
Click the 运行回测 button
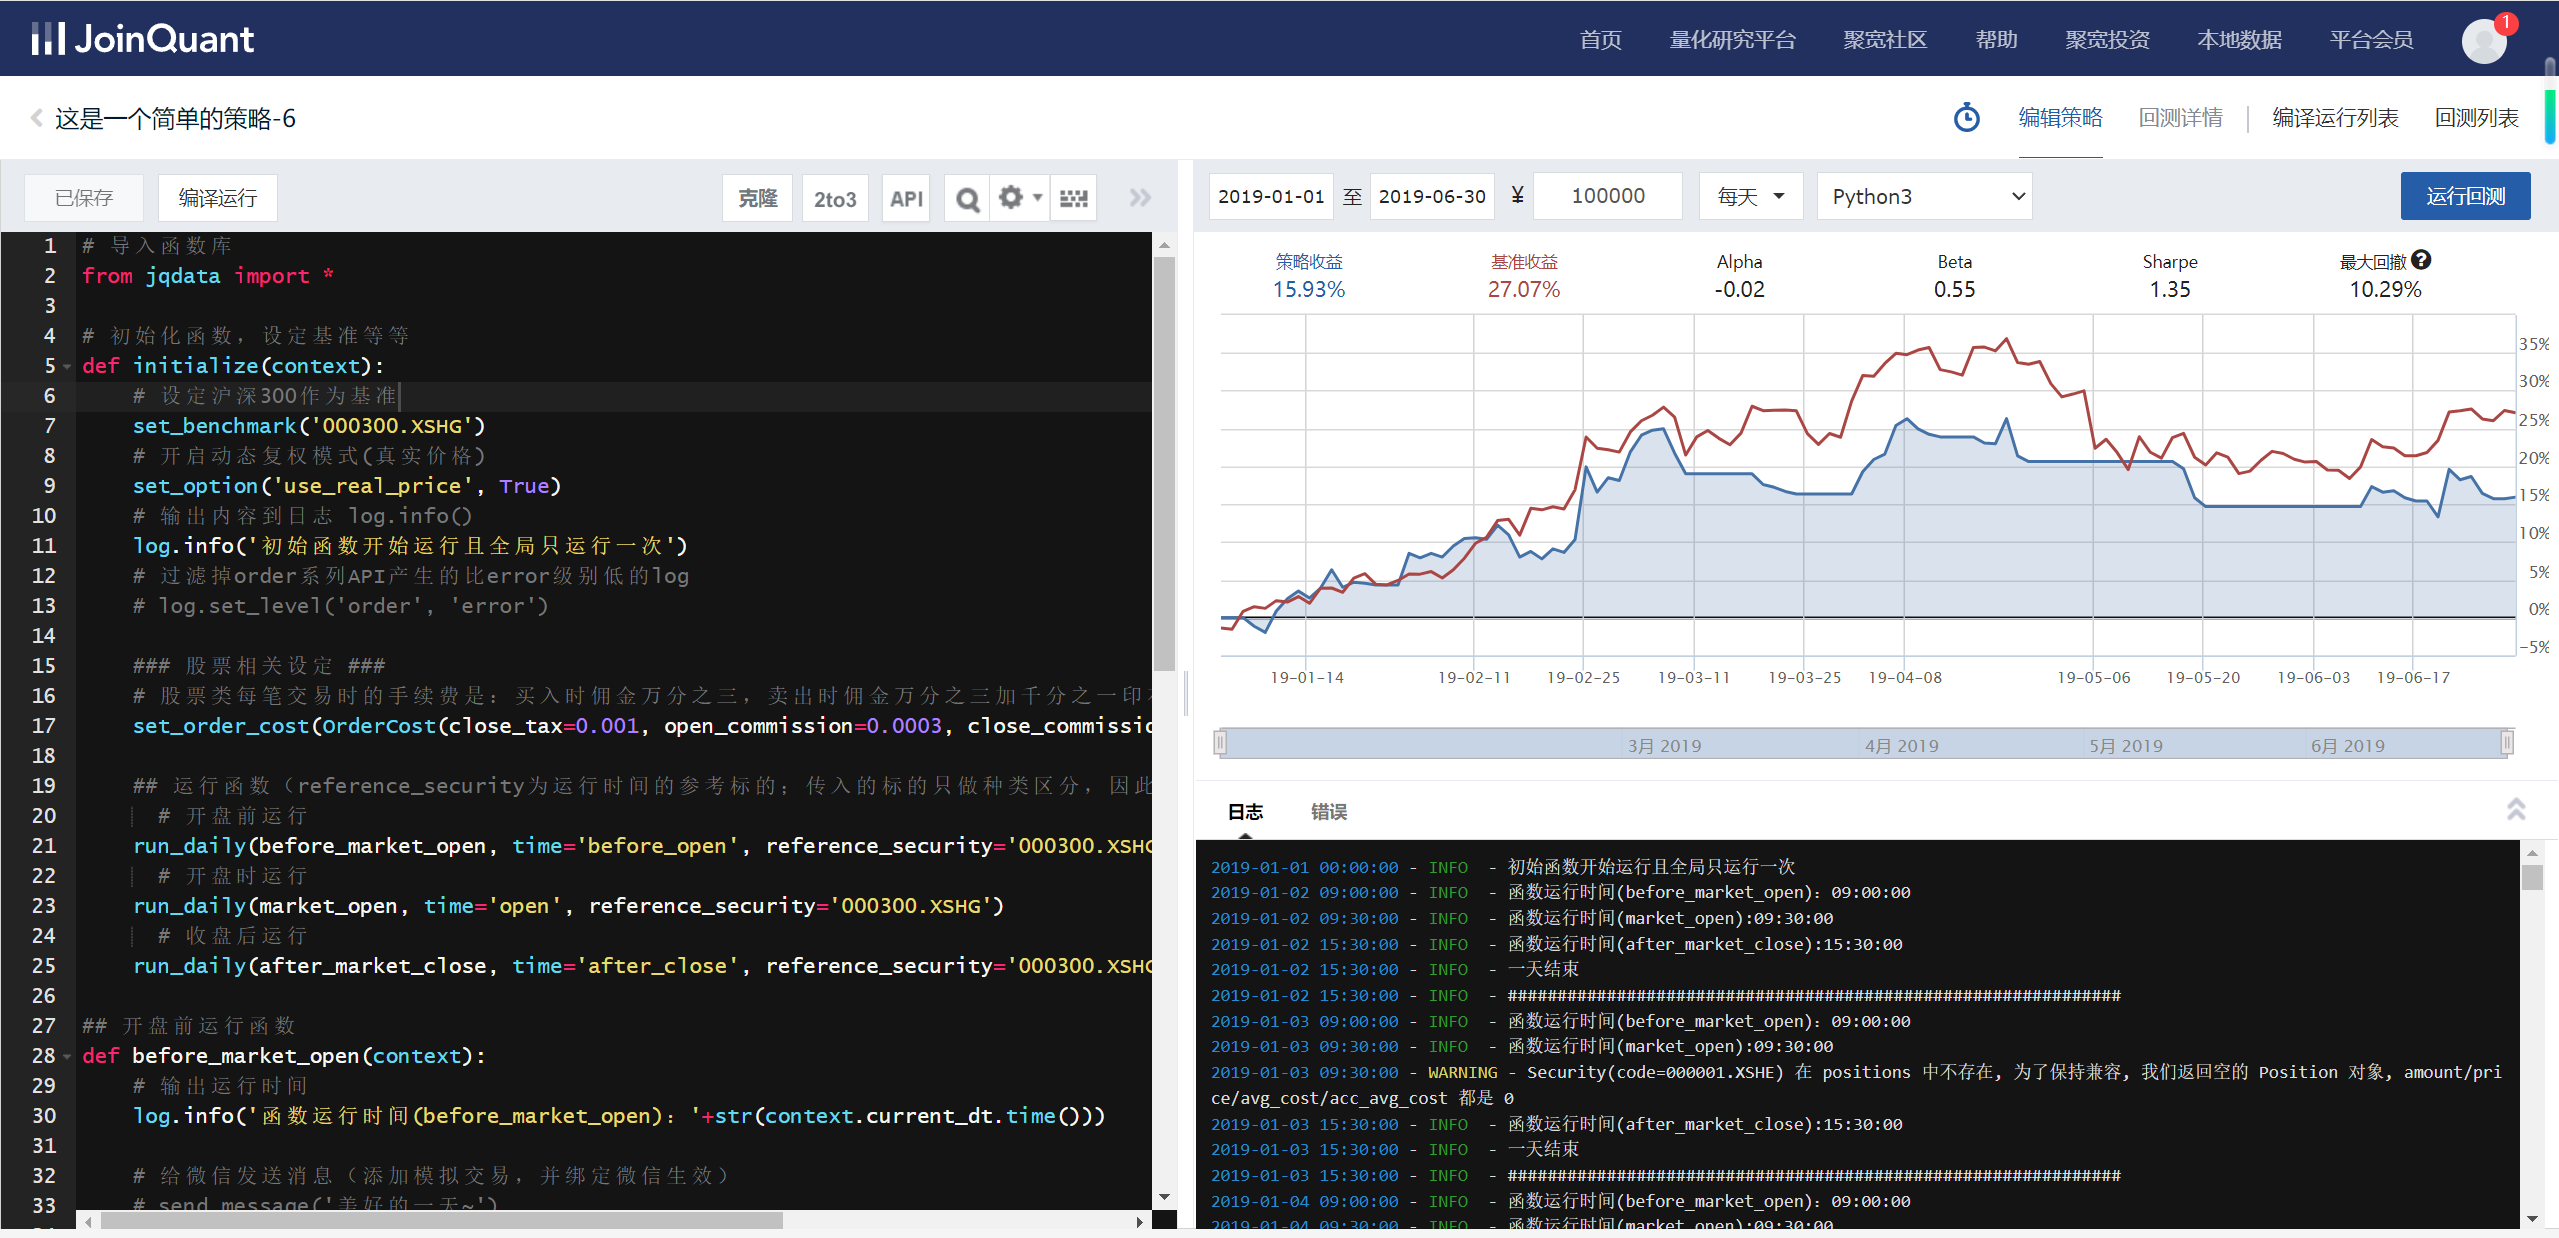[2465, 196]
